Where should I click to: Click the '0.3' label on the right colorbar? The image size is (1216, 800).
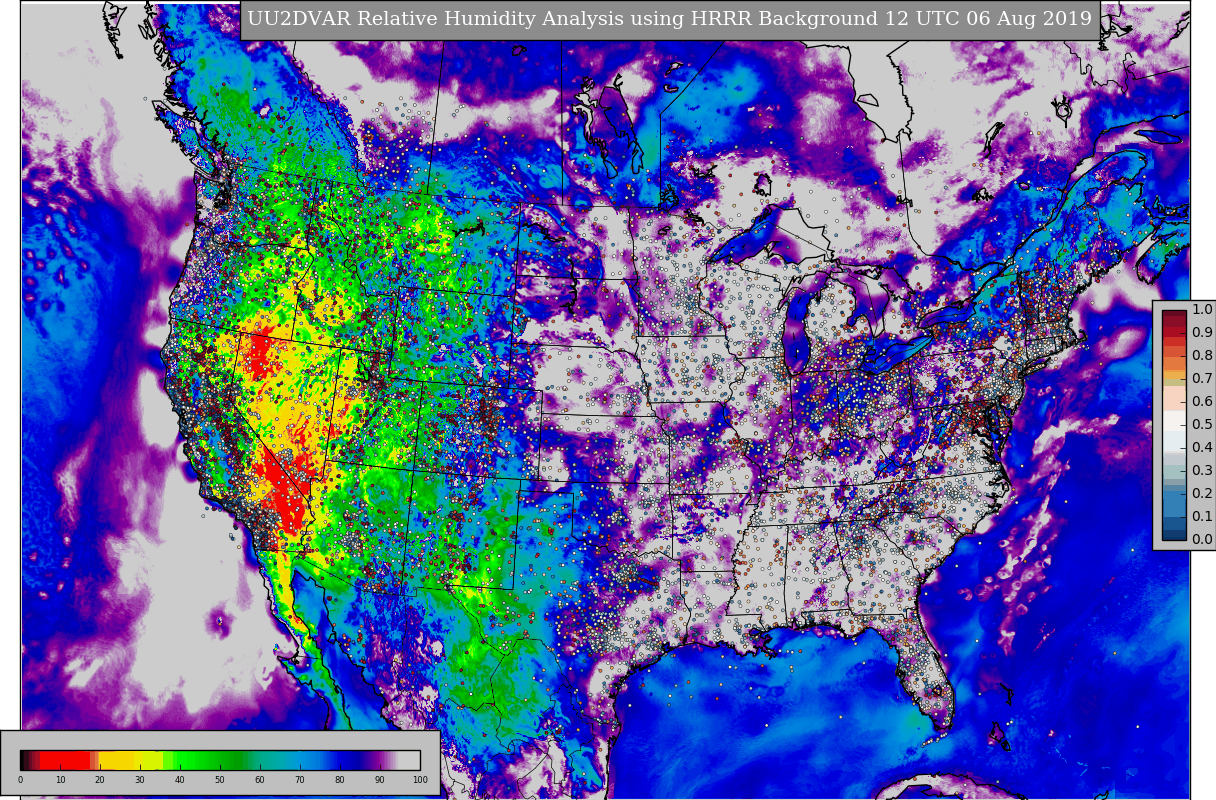point(1202,470)
